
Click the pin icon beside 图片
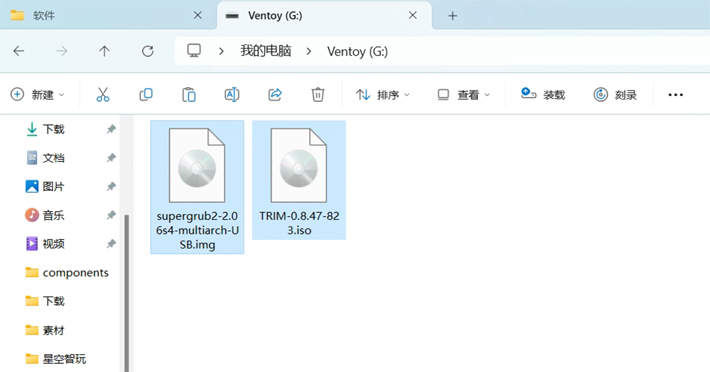(111, 186)
